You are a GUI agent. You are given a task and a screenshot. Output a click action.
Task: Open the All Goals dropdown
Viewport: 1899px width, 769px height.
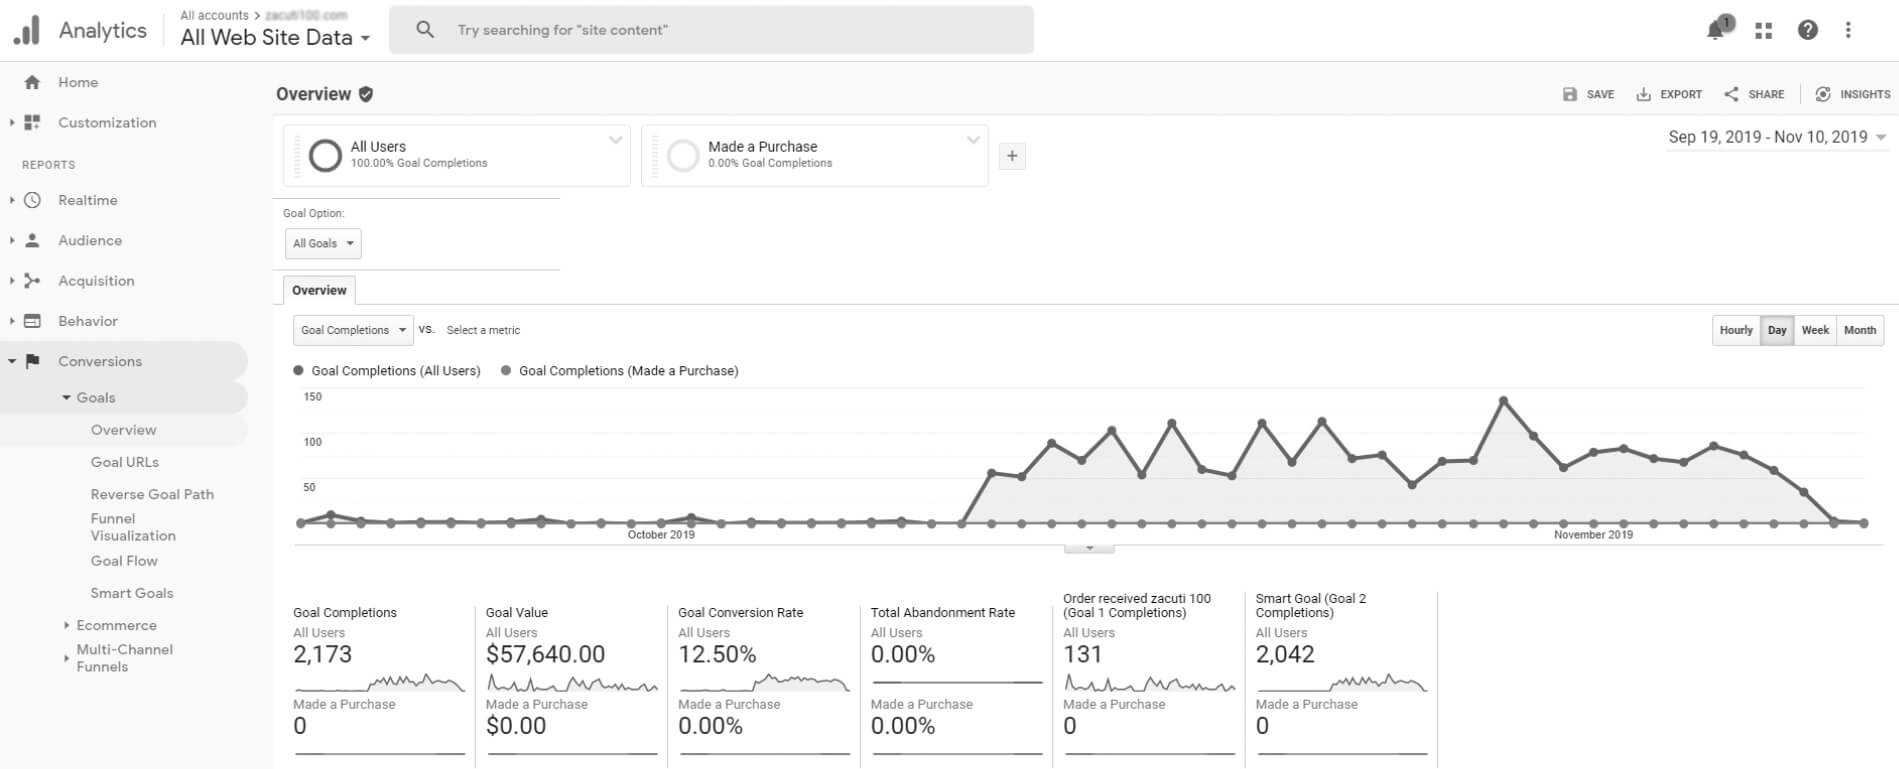[x=322, y=243]
